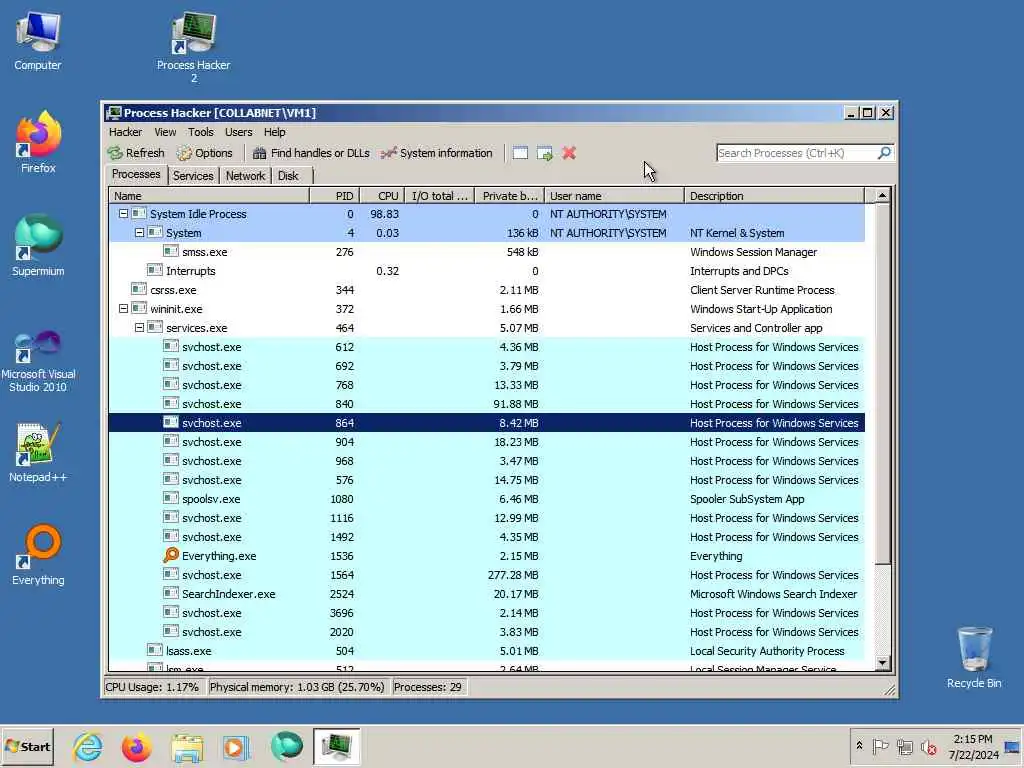Sort by the Name column header
The height and width of the screenshot is (768, 1024).
[209, 196]
